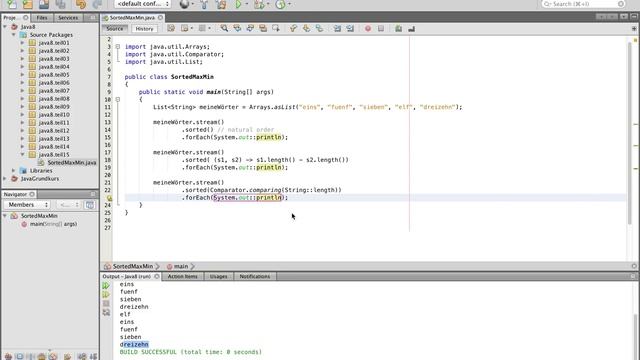Expand the JavaGrundkurs project

[x=5, y=178]
